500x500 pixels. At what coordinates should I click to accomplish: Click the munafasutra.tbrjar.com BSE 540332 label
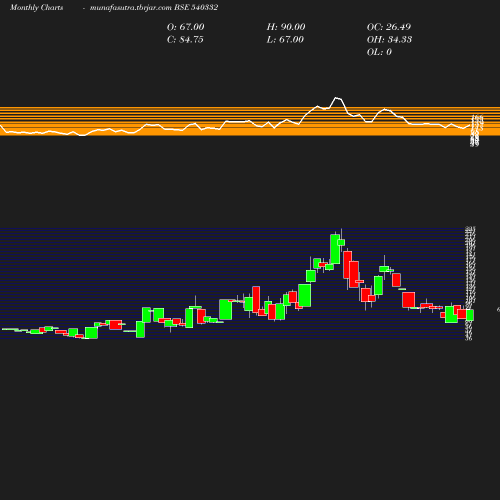point(154,8)
